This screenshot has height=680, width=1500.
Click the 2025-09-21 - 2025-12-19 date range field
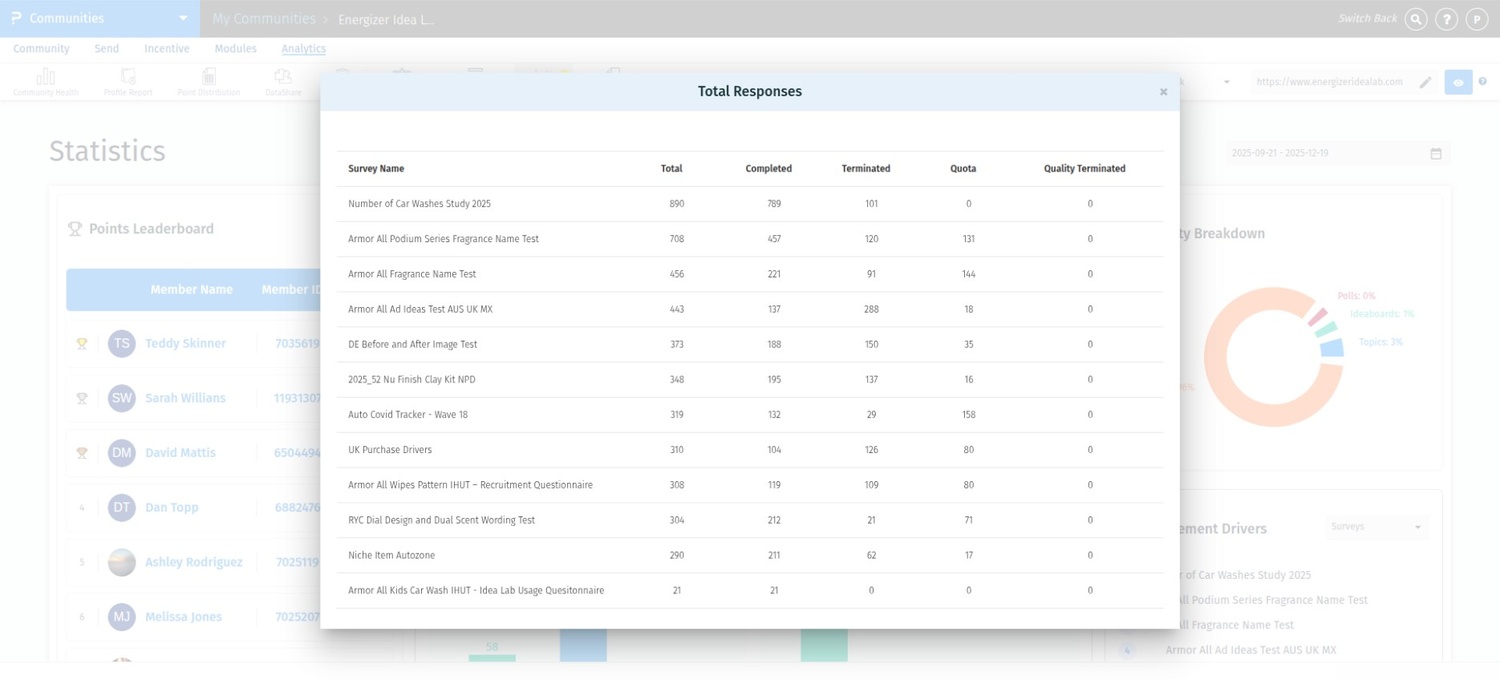point(1337,153)
